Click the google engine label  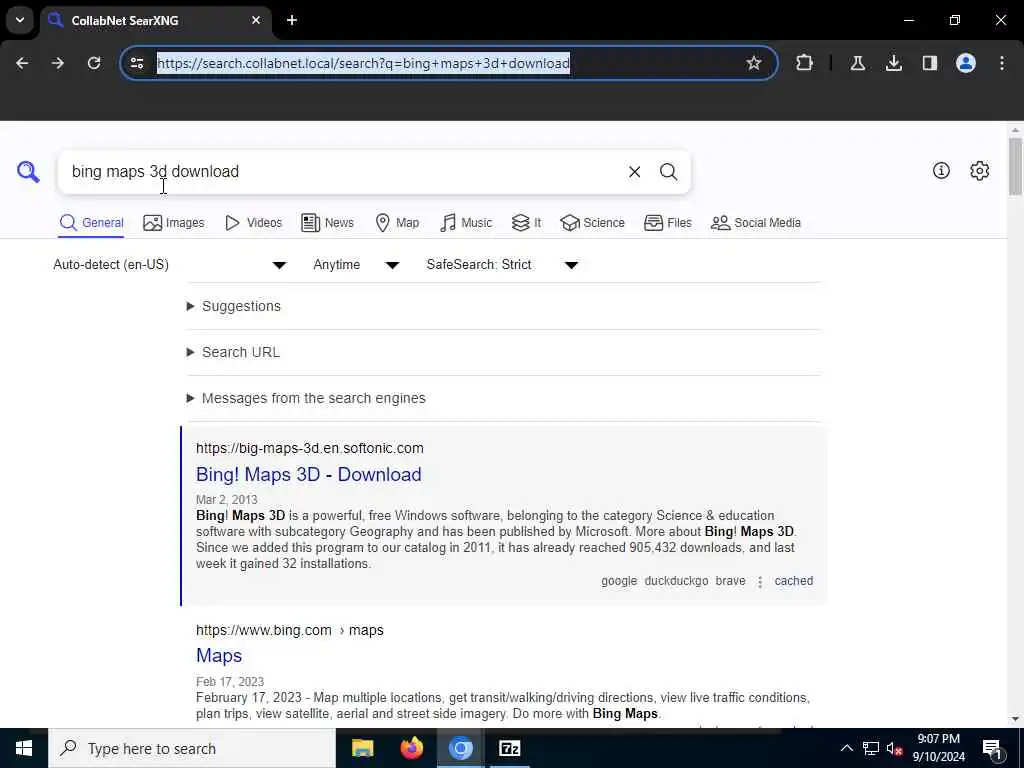[x=619, y=581]
